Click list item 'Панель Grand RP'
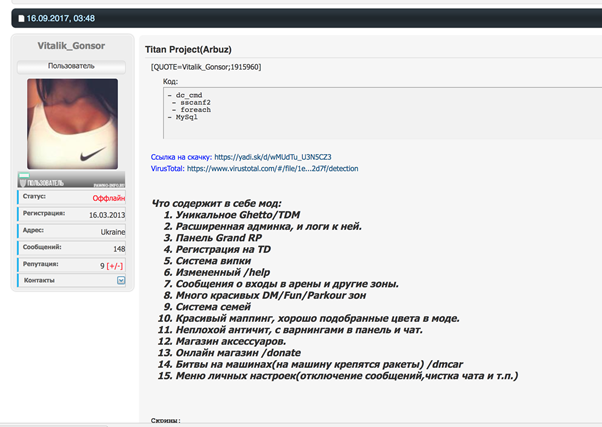Image resolution: width=602 pixels, height=427 pixels. 219,238
